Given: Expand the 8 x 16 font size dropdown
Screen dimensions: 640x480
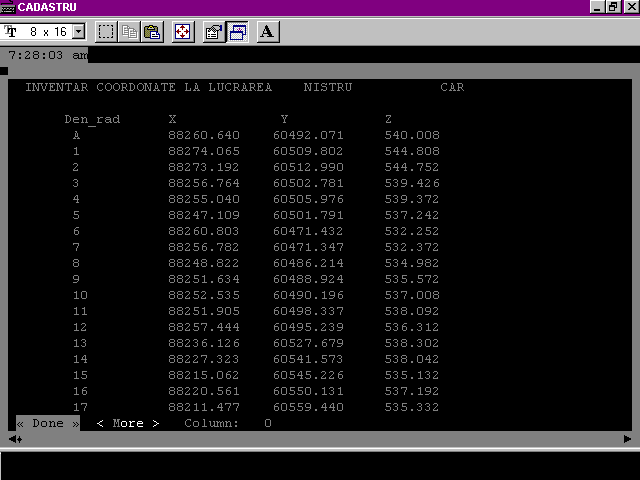Looking at the screenshot, I should coord(79,32).
